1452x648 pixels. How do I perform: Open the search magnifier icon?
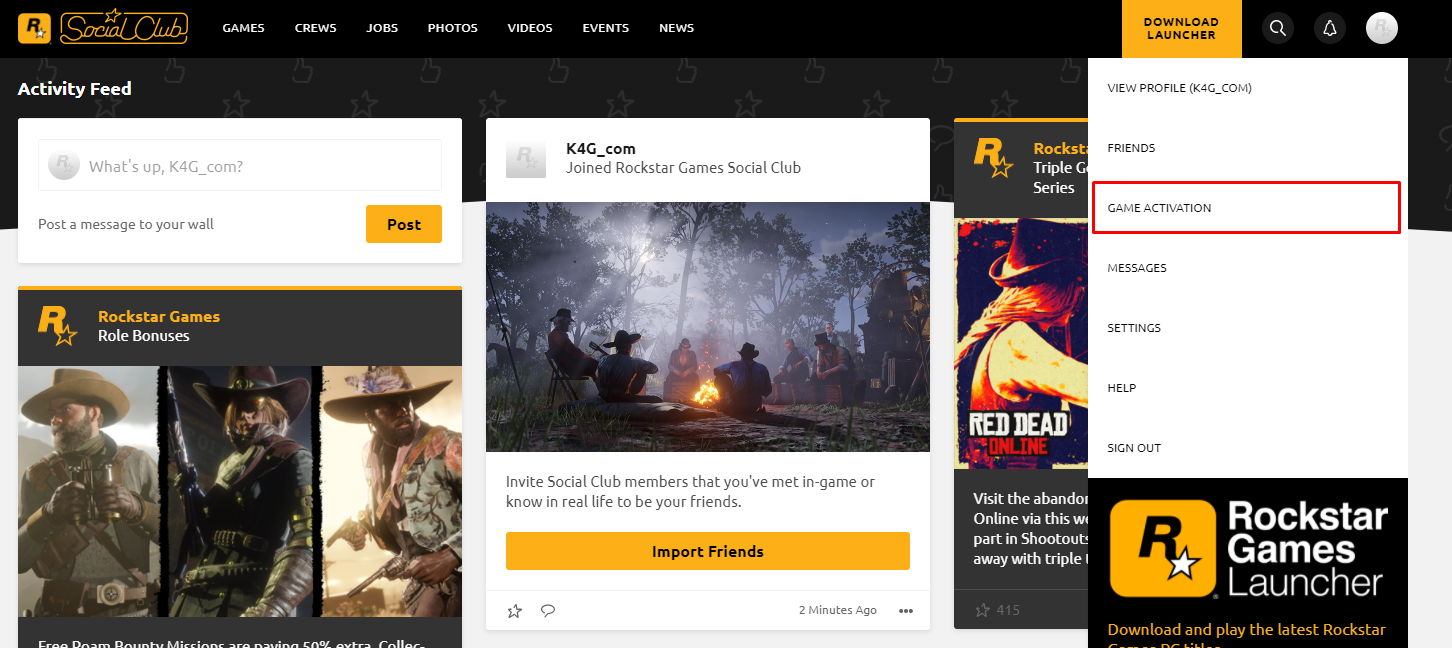(x=1277, y=28)
